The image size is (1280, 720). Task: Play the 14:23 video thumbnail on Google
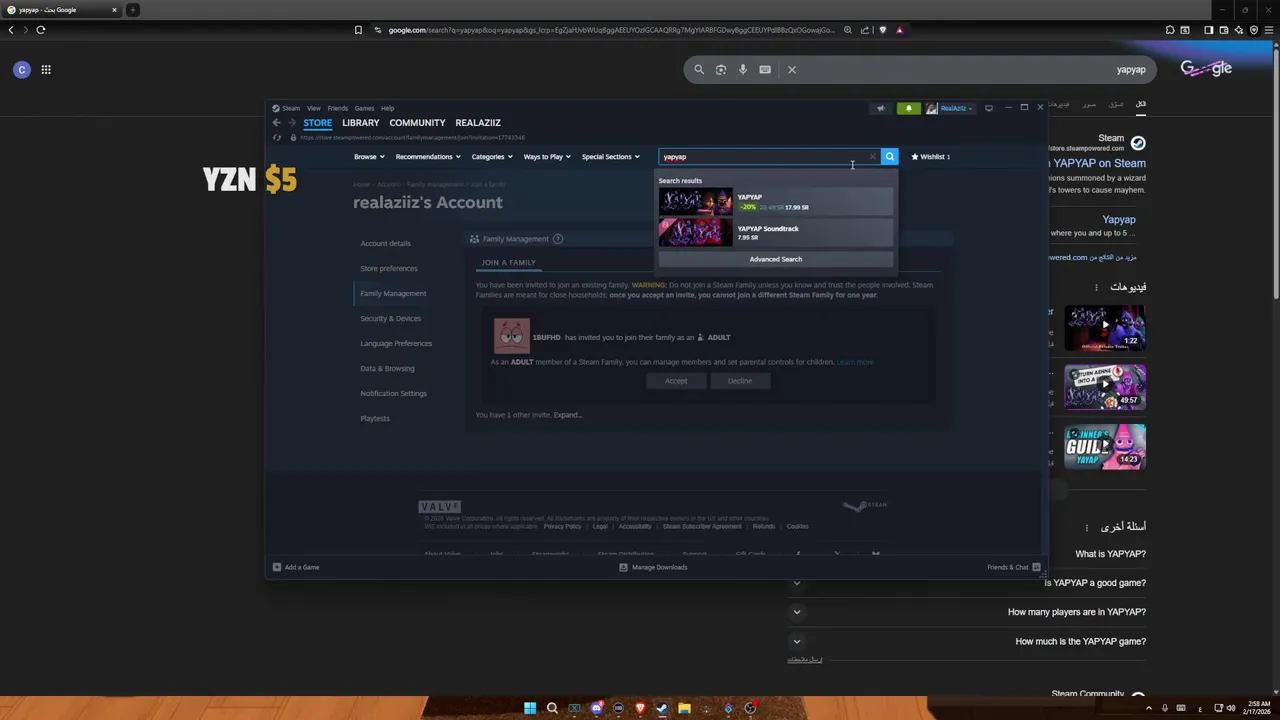(x=1105, y=446)
